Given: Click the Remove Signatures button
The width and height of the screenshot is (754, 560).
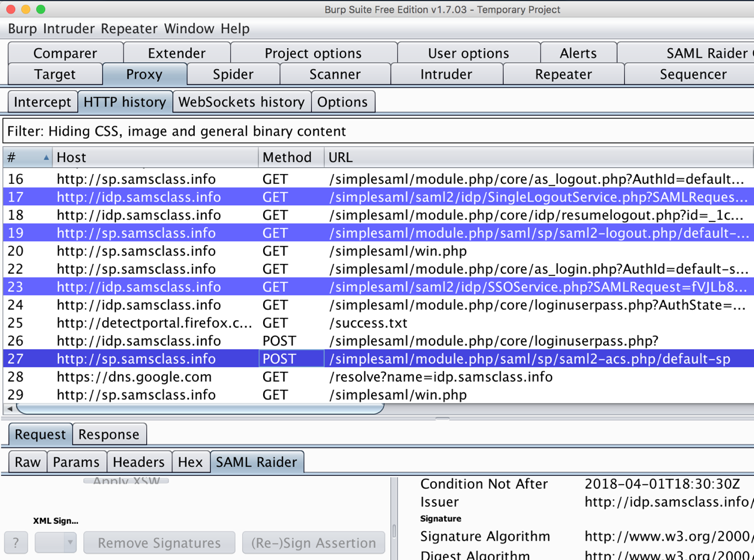Looking at the screenshot, I should click(160, 543).
